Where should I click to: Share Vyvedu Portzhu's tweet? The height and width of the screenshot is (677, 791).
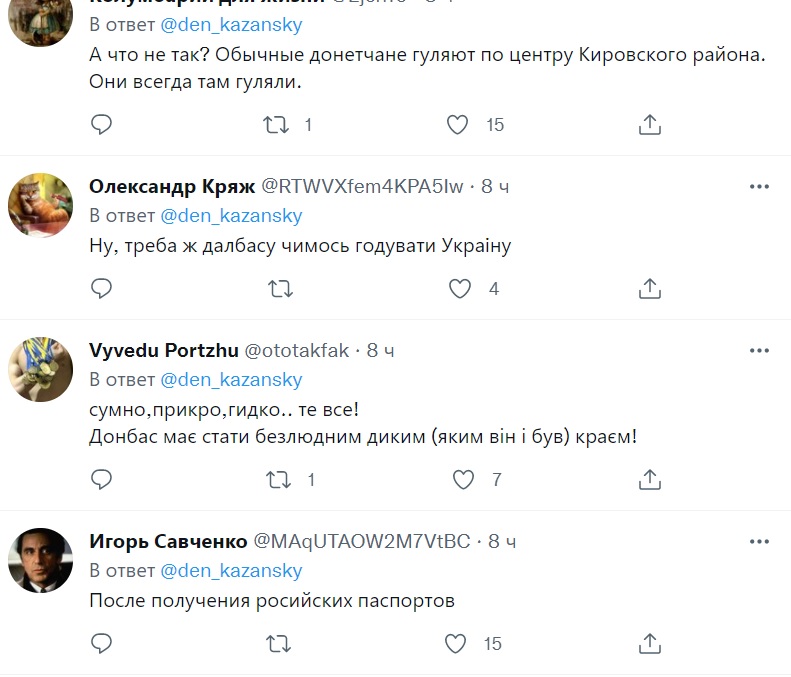649,480
